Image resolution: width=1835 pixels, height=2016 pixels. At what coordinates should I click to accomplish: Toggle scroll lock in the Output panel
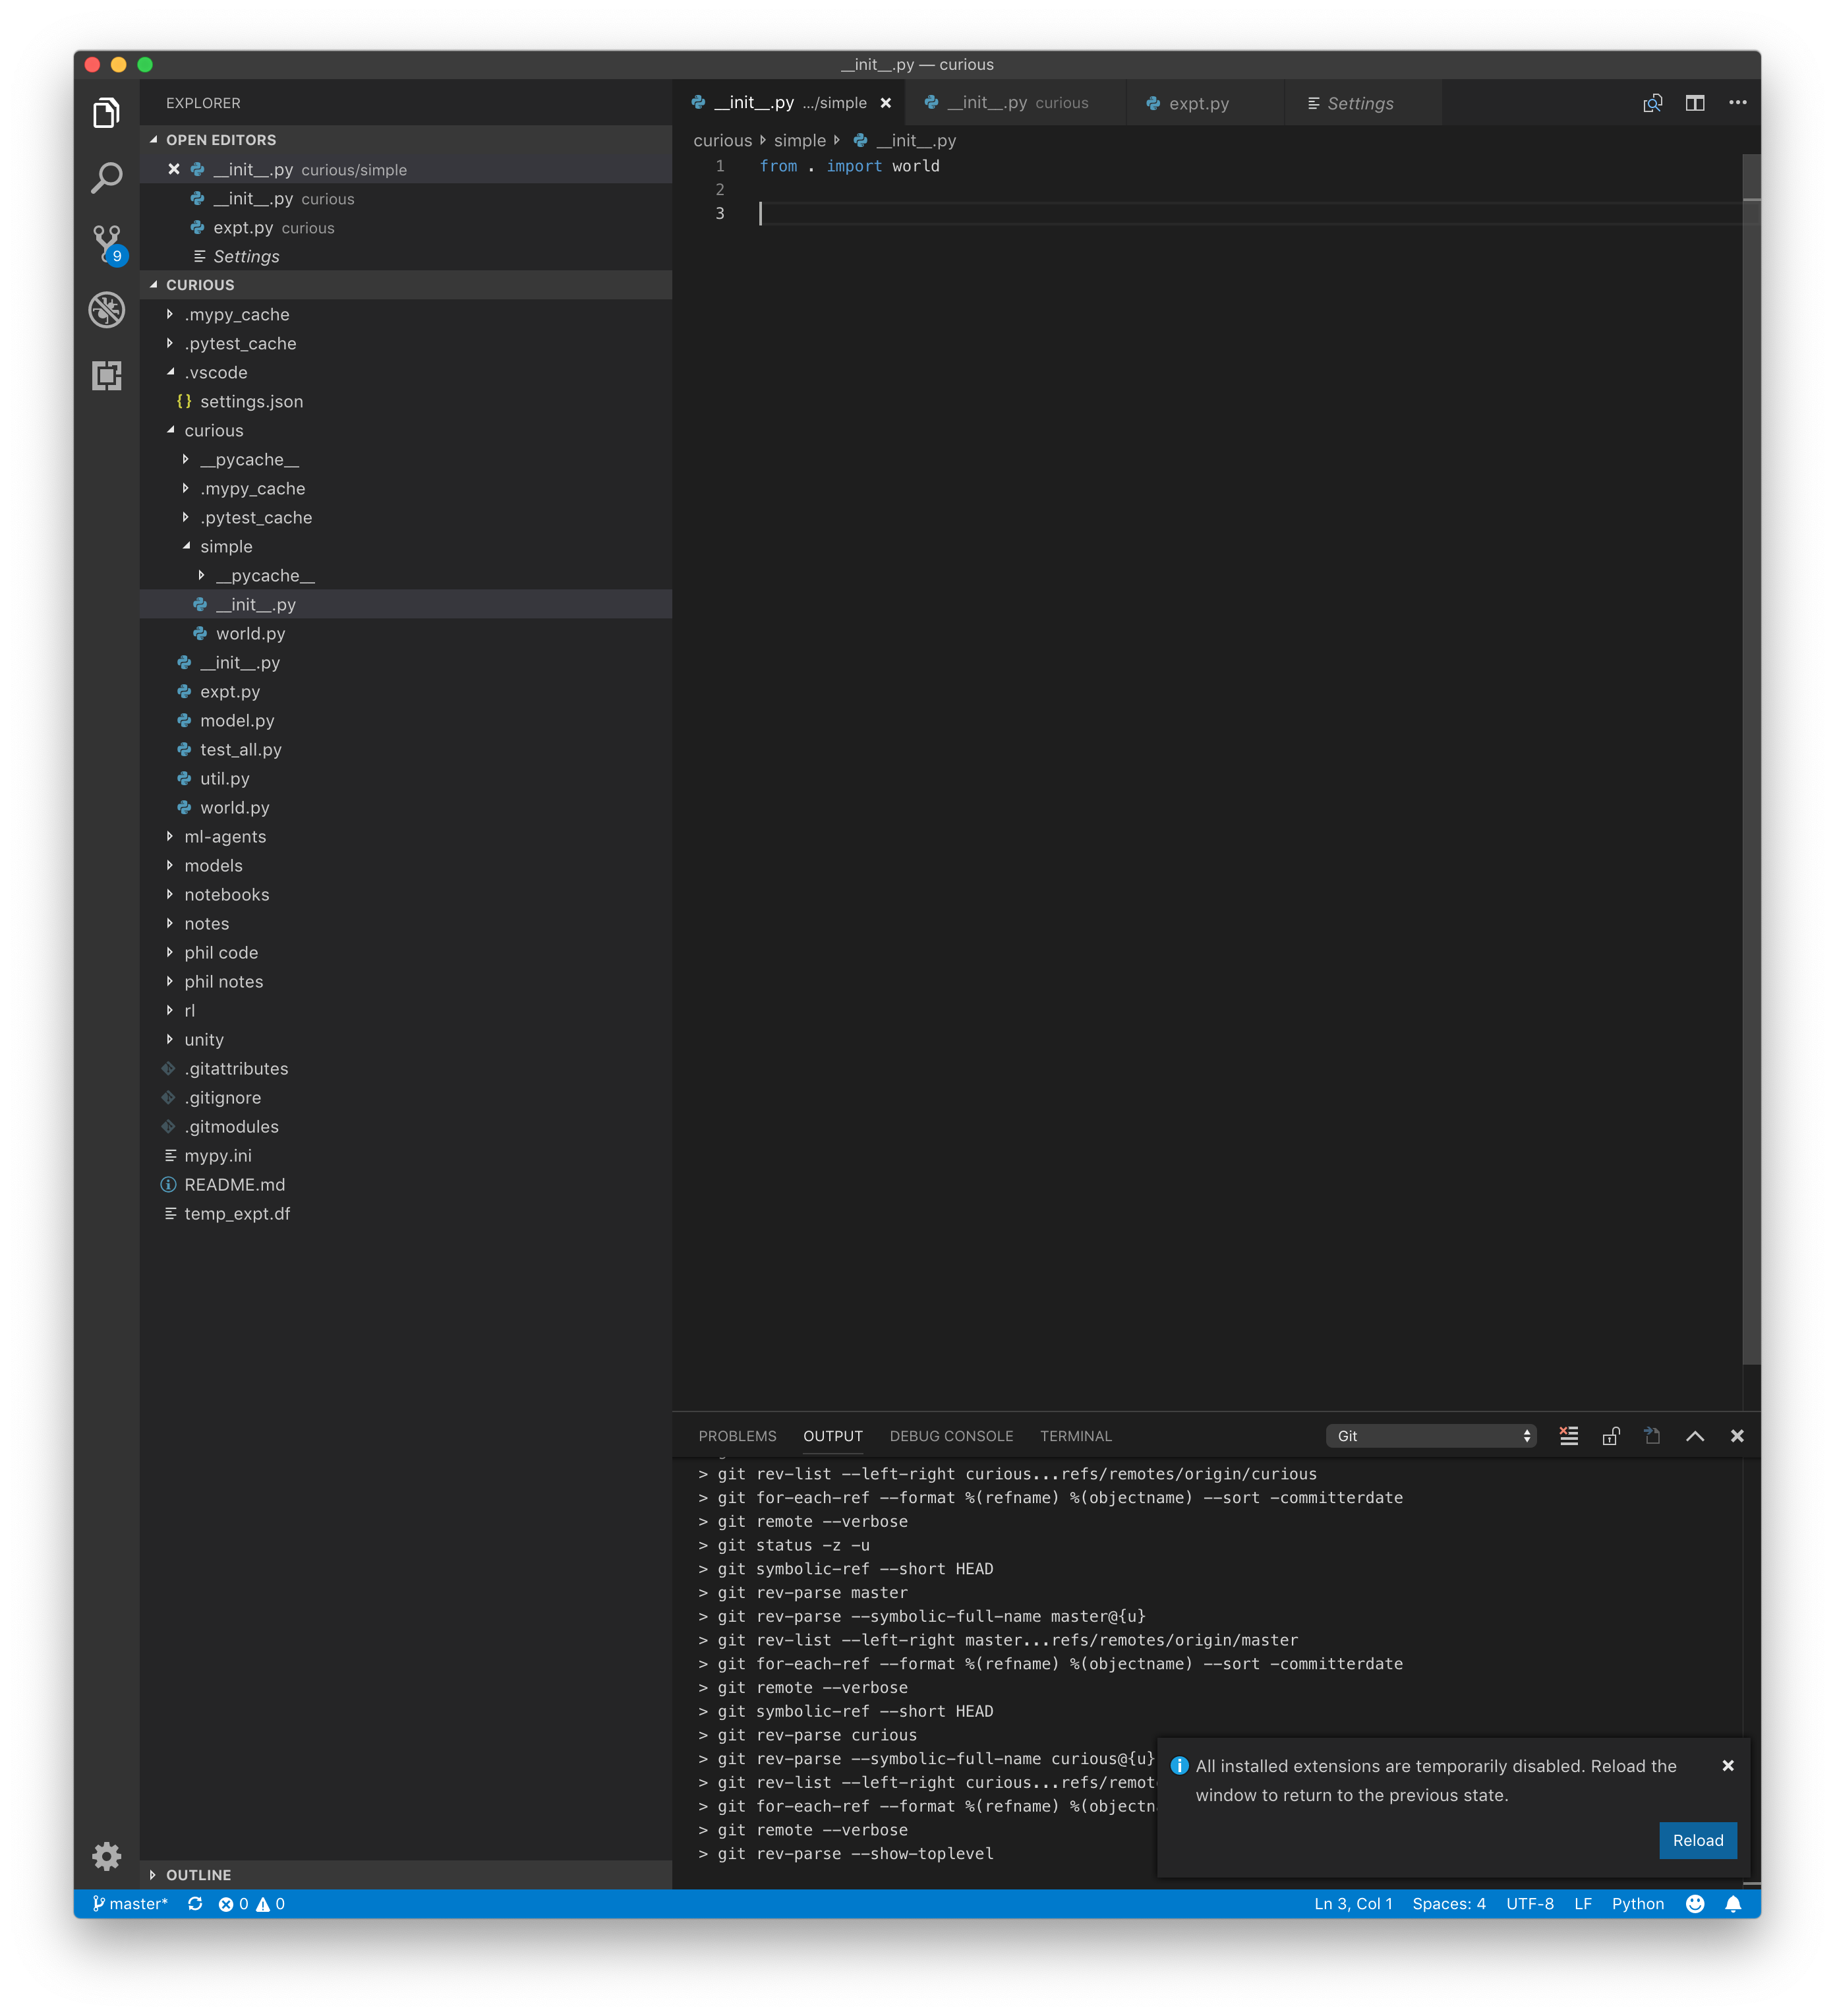point(1610,1435)
